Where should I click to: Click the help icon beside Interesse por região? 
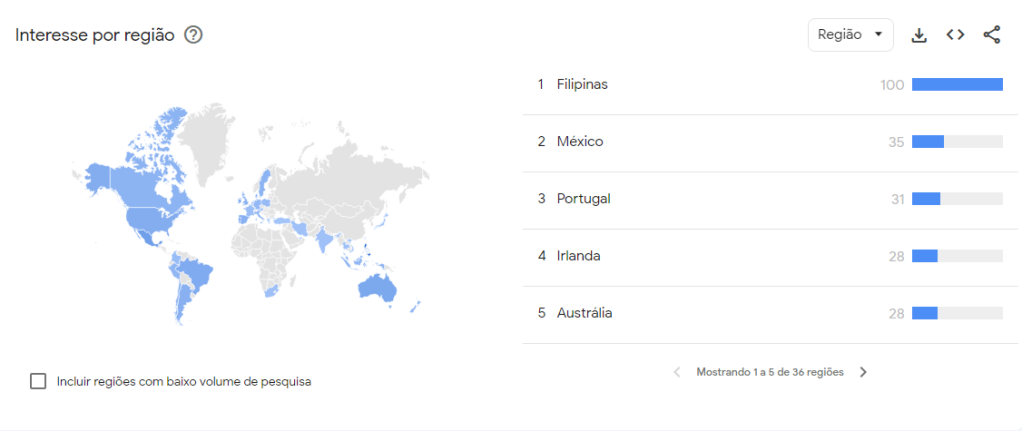pyautogui.click(x=194, y=35)
